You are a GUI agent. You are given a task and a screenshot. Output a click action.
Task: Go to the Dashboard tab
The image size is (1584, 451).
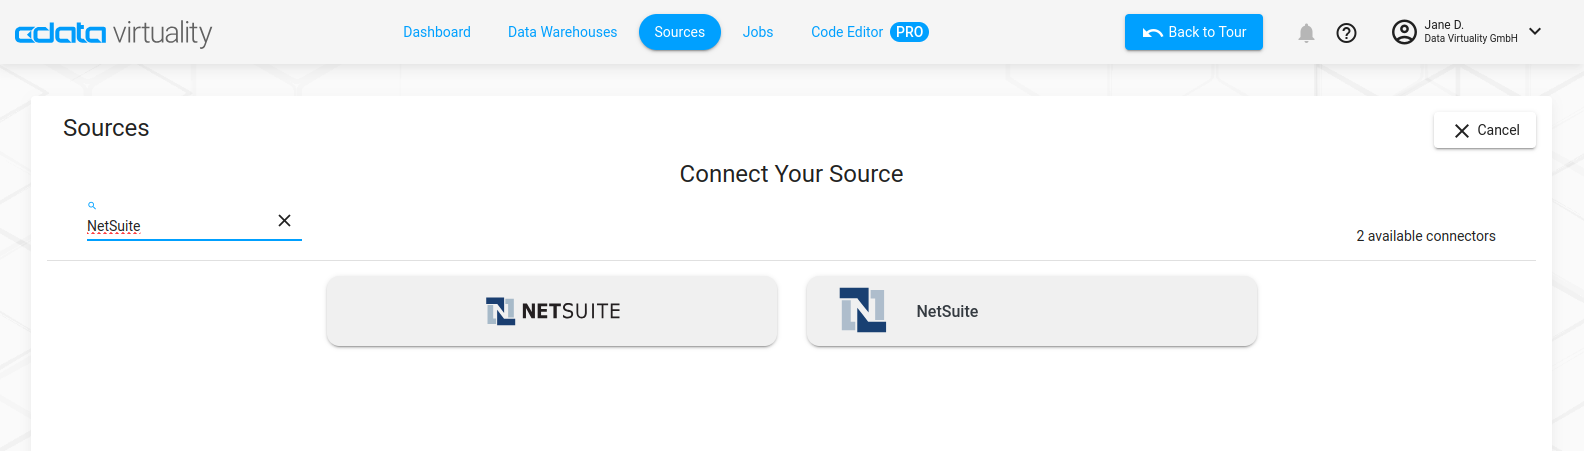pyautogui.click(x=436, y=32)
